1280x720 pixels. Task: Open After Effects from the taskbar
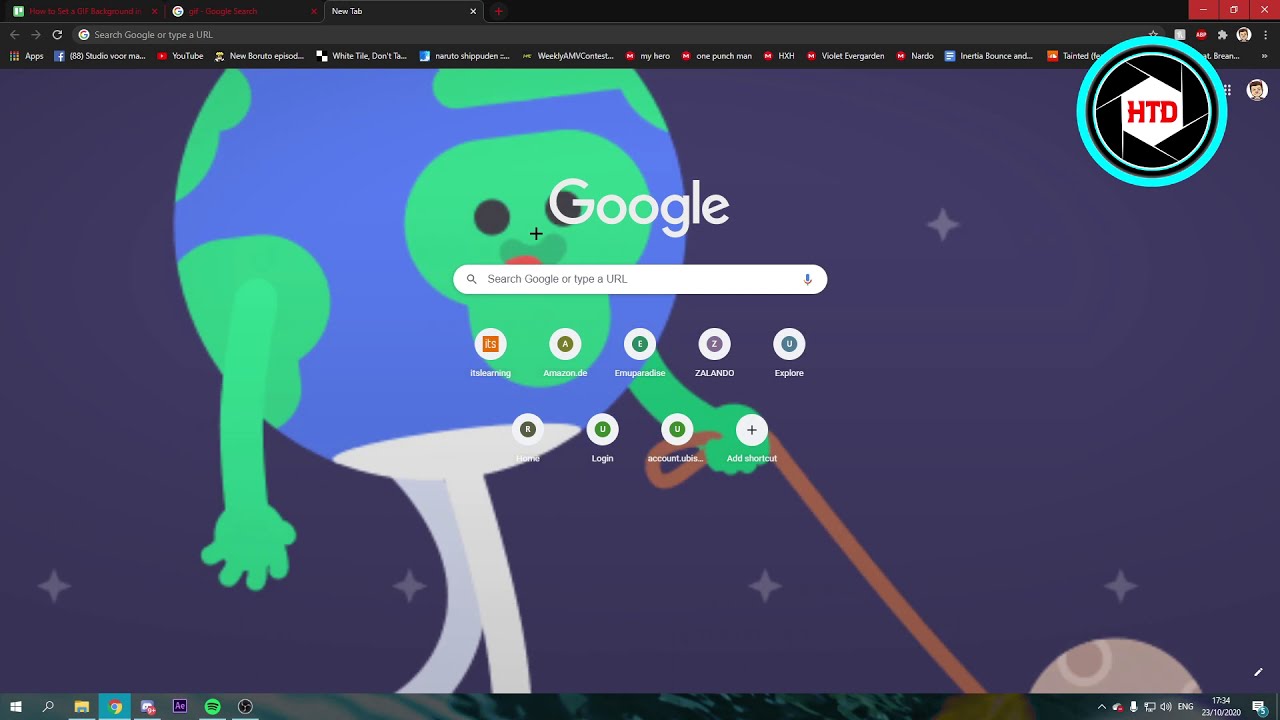point(180,706)
